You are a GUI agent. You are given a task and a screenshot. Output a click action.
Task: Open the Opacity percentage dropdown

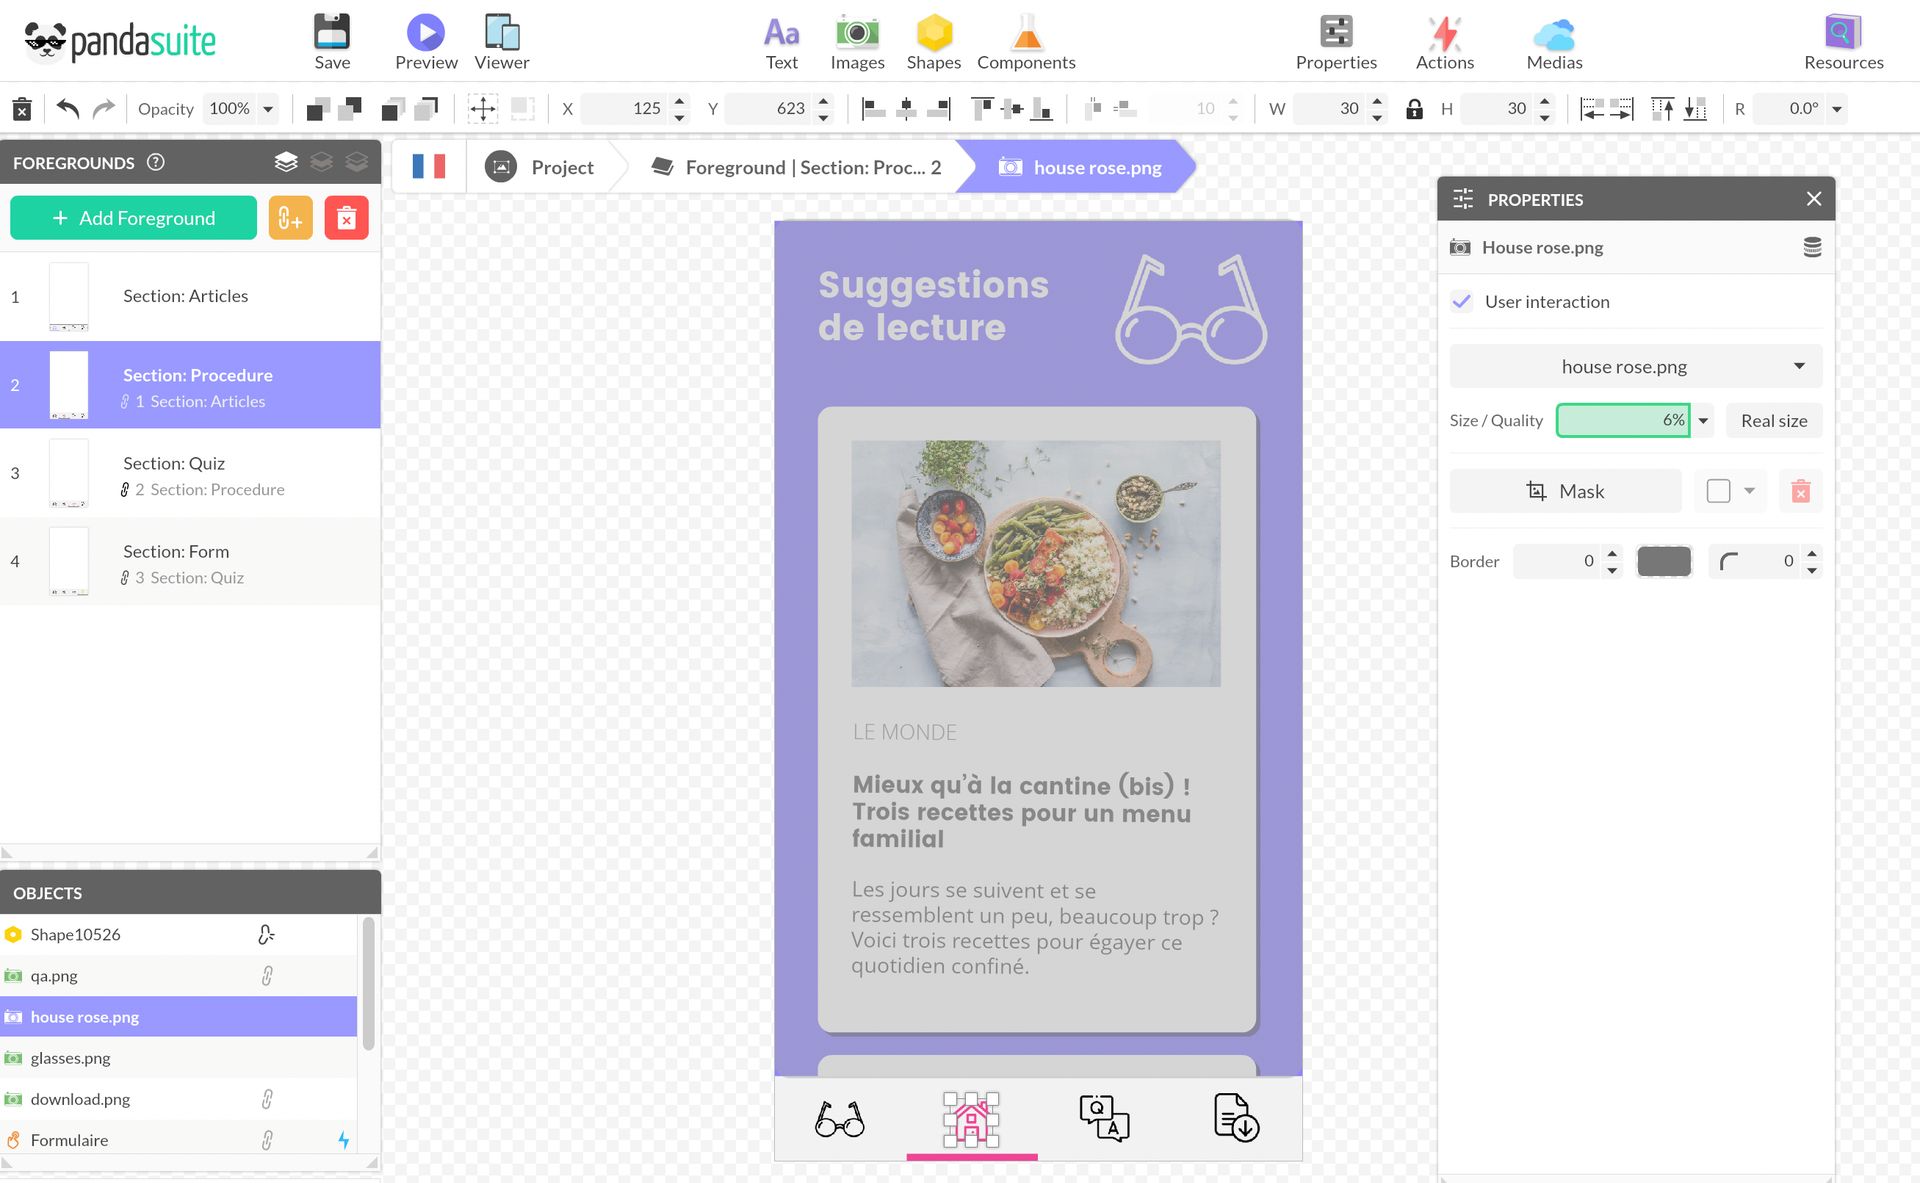click(268, 108)
